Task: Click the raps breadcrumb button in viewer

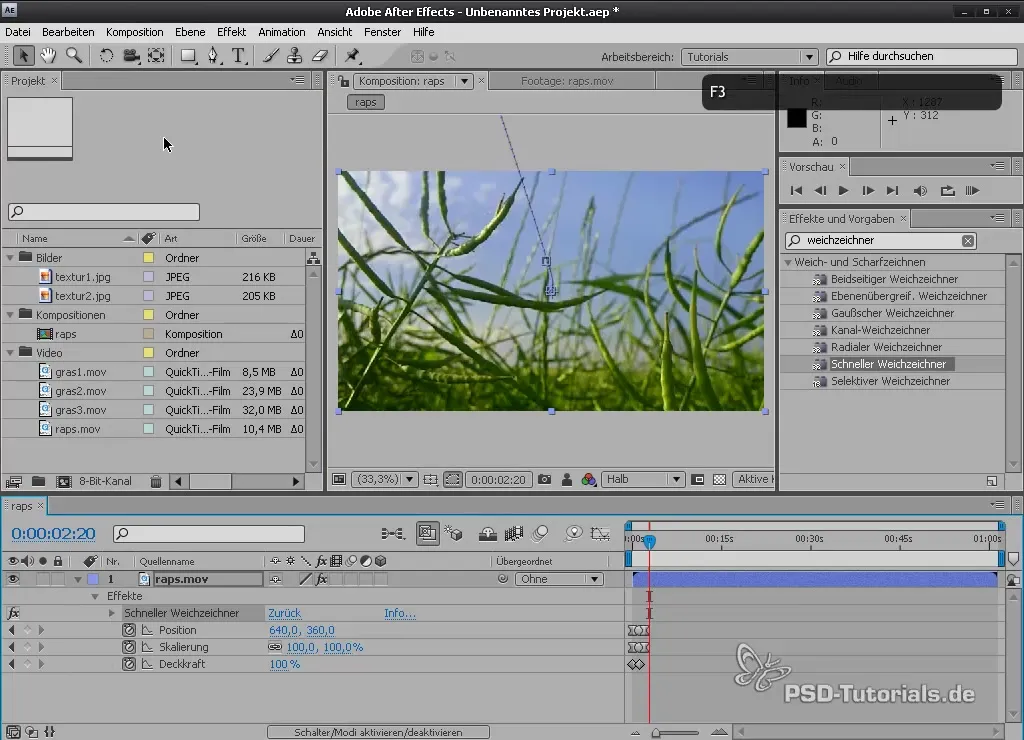Action: pyautogui.click(x=366, y=103)
